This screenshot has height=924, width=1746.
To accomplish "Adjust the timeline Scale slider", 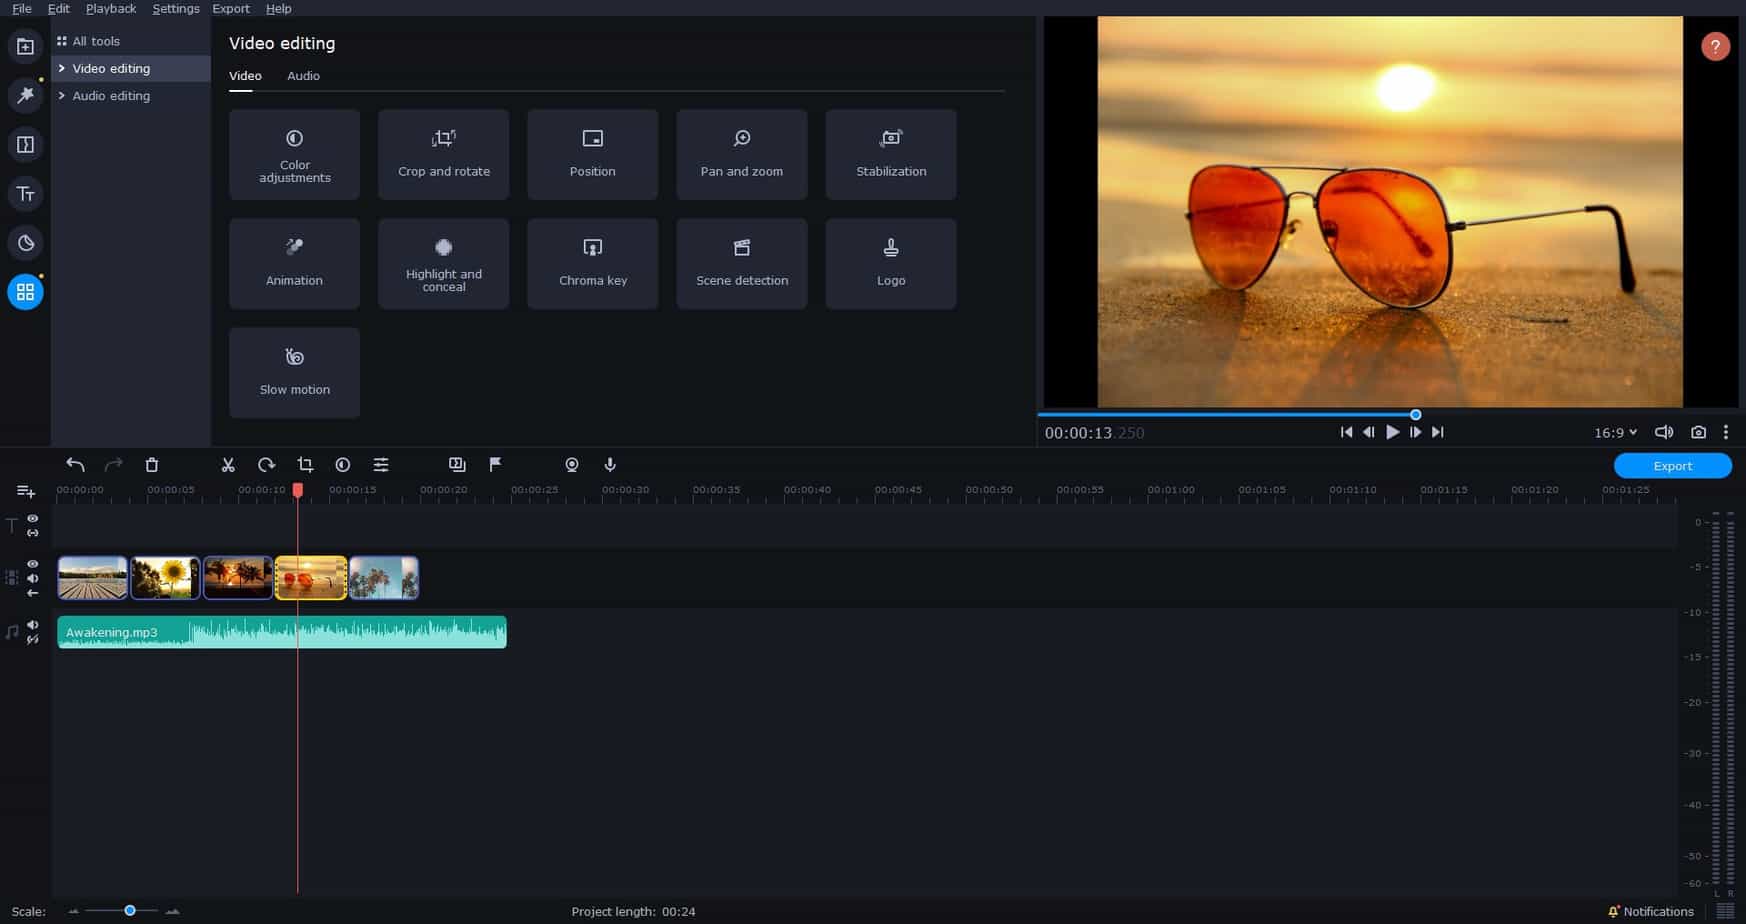I will pyautogui.click(x=128, y=911).
